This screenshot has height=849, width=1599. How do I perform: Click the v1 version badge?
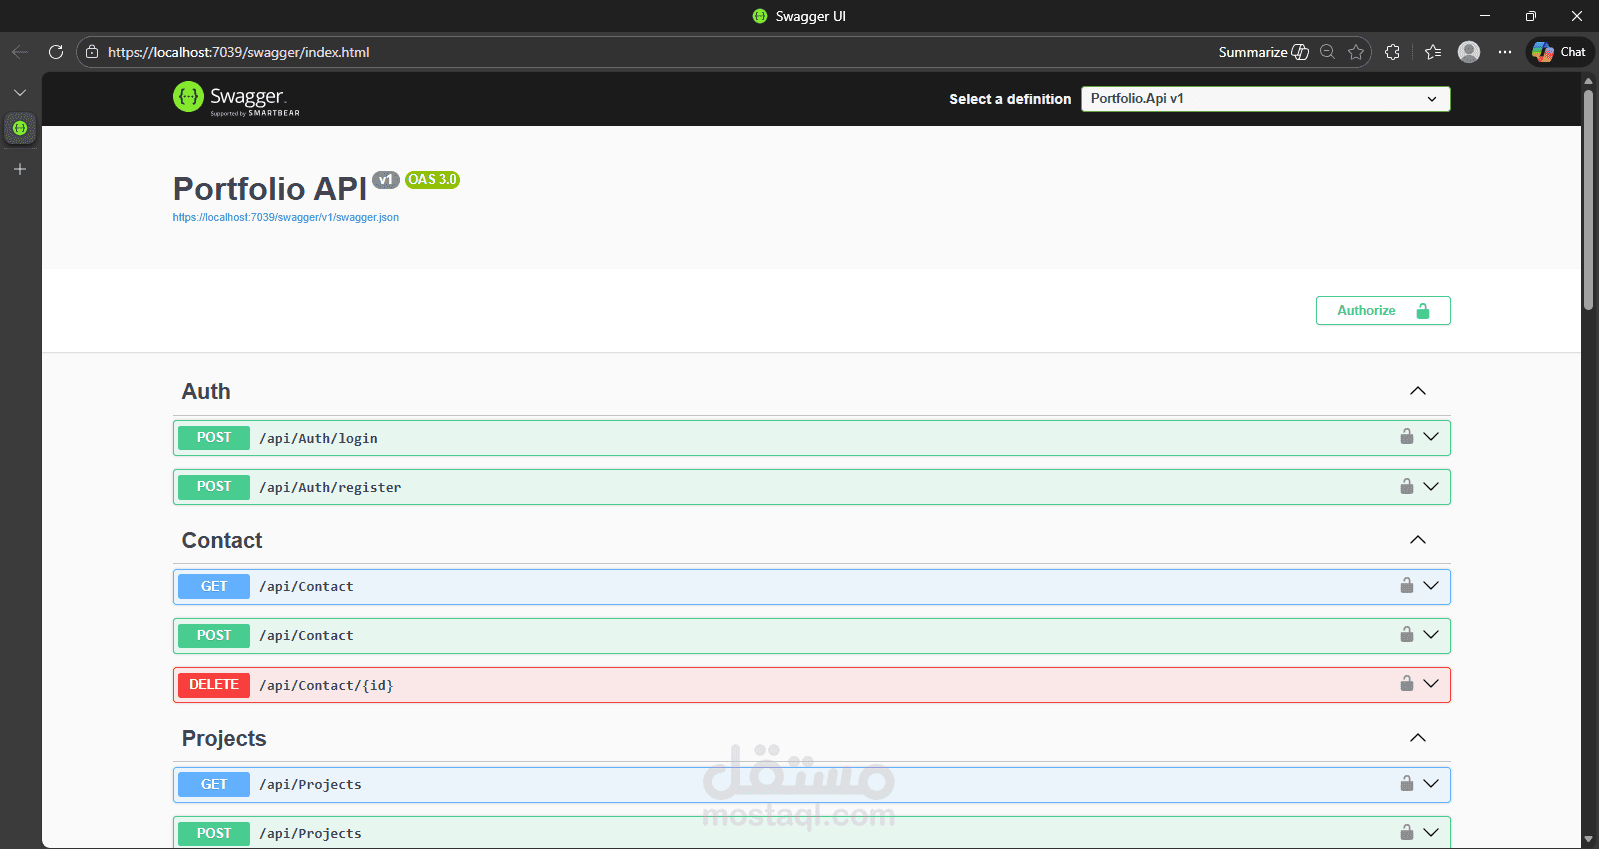coord(386,180)
